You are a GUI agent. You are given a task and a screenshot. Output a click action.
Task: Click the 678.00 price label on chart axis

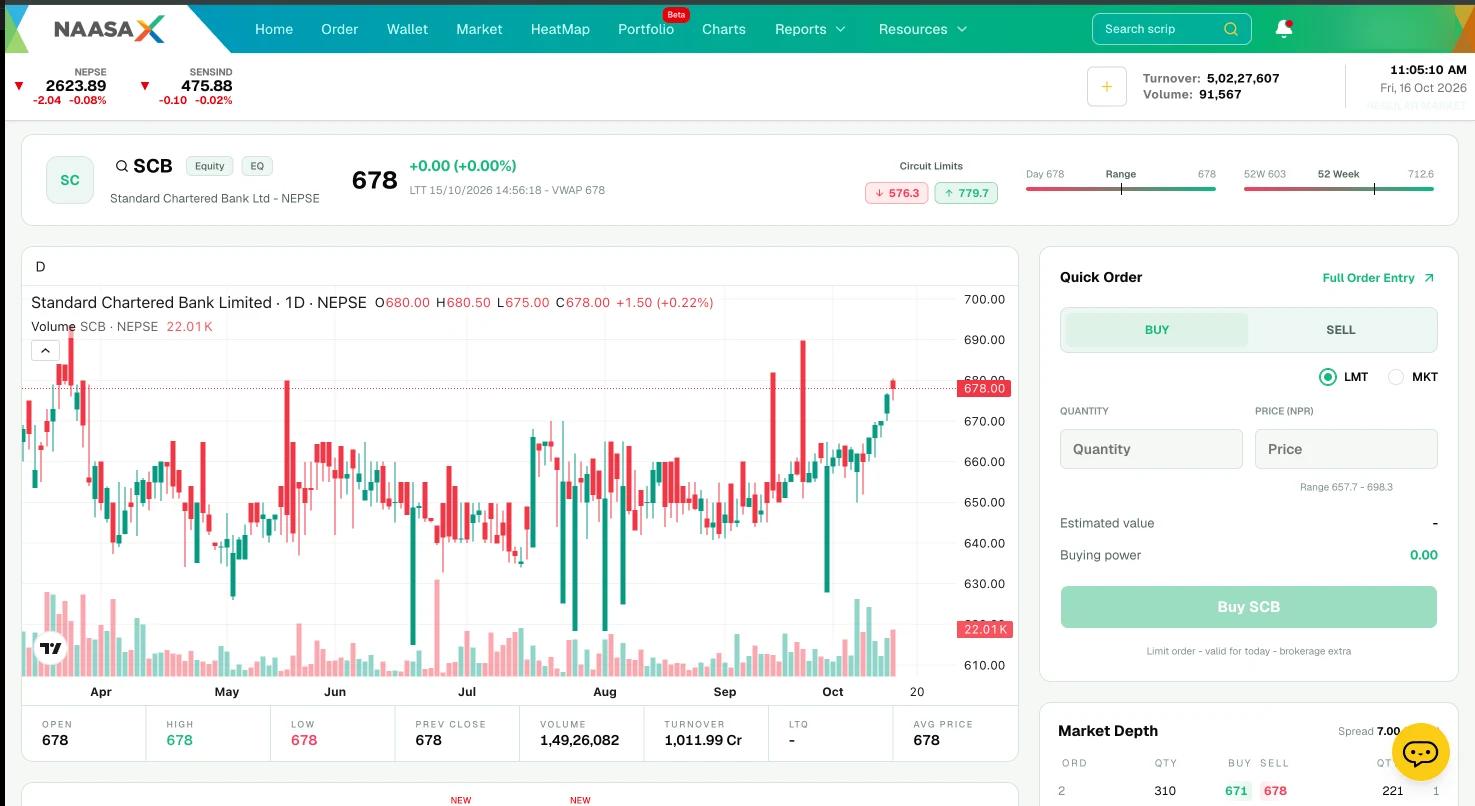(x=984, y=388)
